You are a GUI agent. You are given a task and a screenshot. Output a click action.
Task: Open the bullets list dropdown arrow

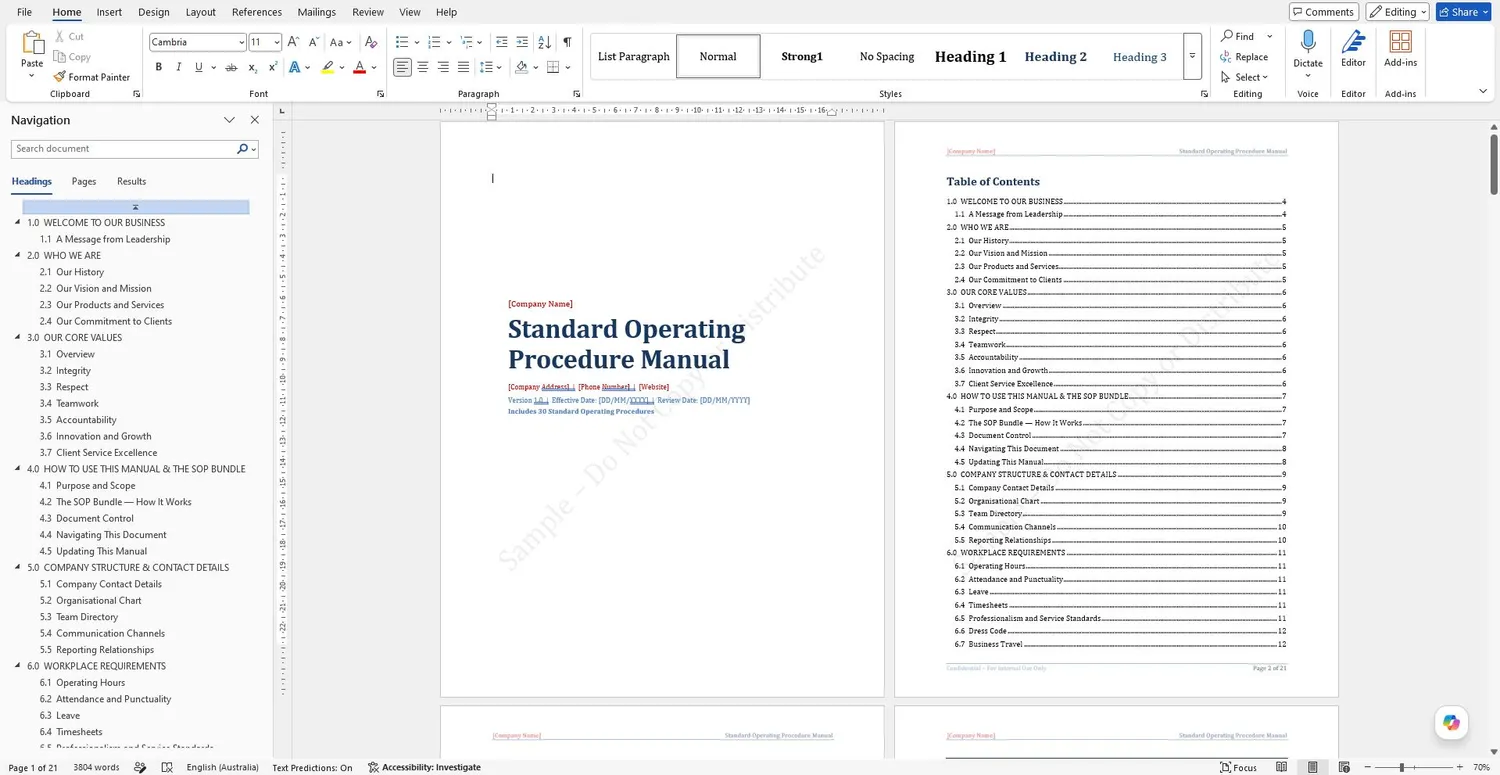point(416,42)
